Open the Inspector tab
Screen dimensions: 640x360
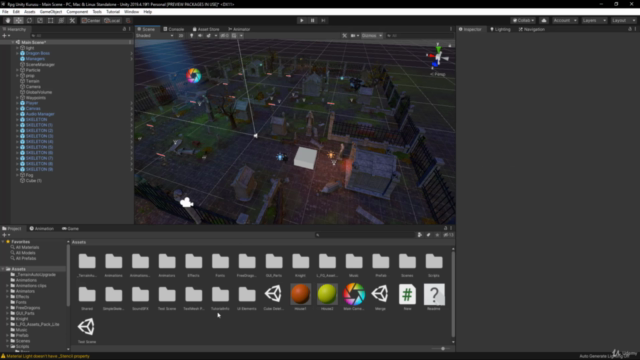[470, 29]
